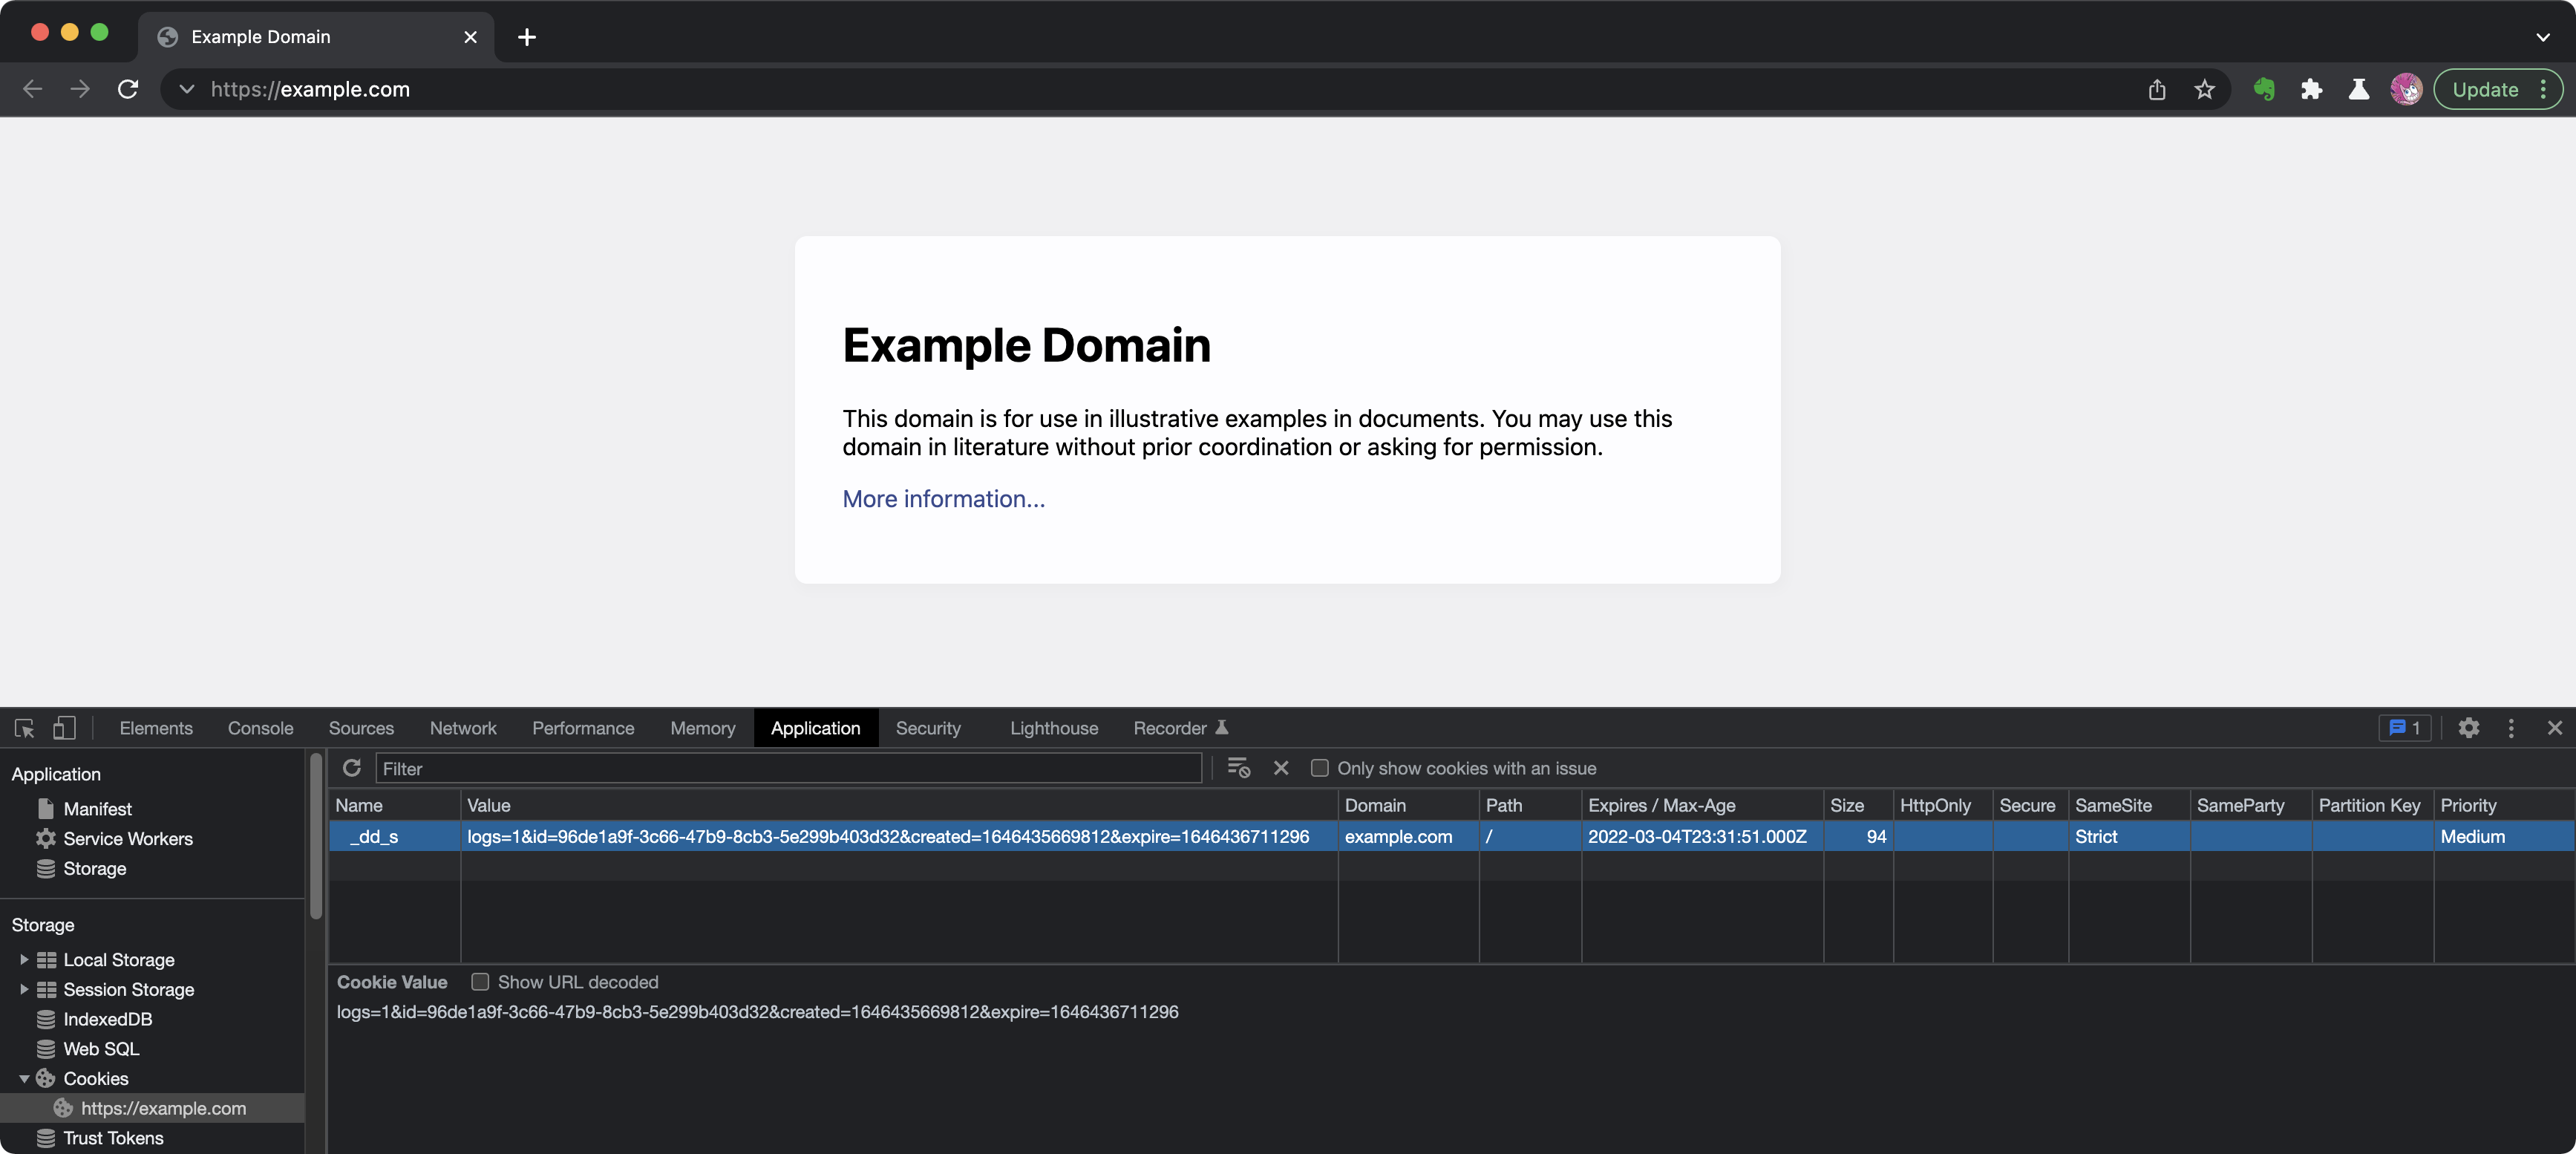Select the Application tab in DevTools
2576x1154 pixels.
(815, 726)
